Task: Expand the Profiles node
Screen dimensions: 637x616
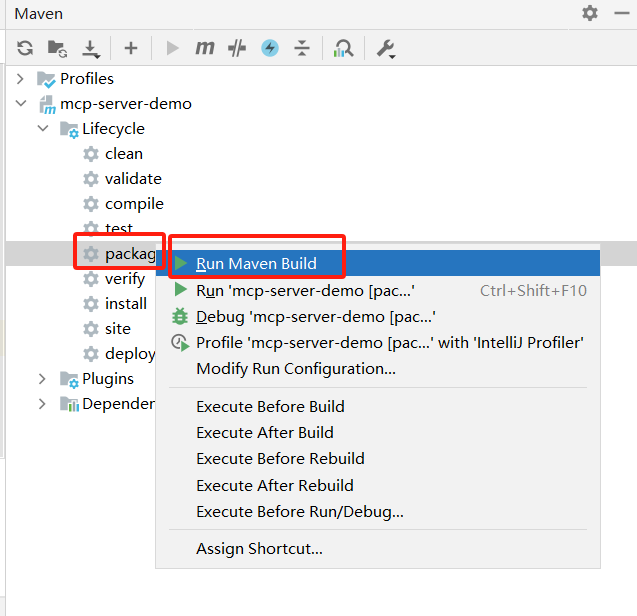Action: tap(20, 78)
